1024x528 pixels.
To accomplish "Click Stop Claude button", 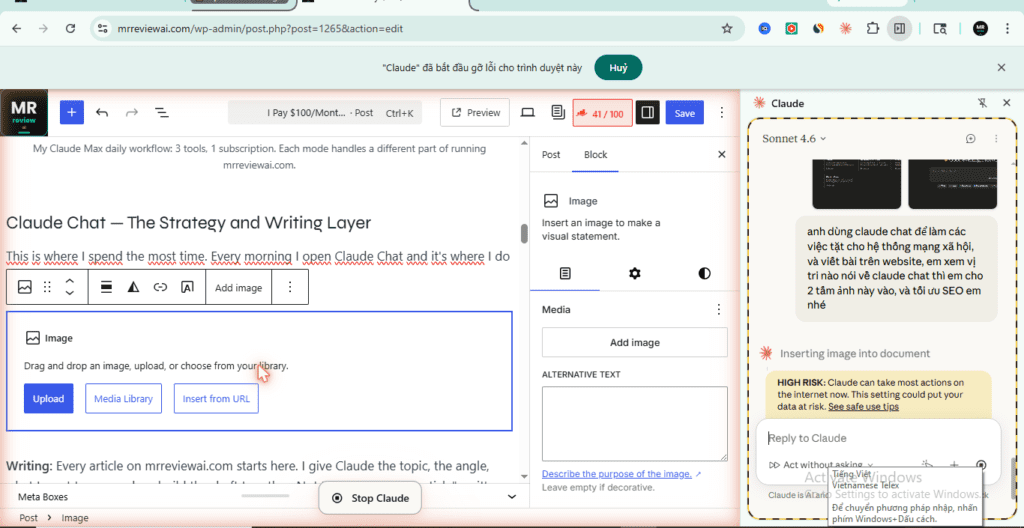I will 370,498.
